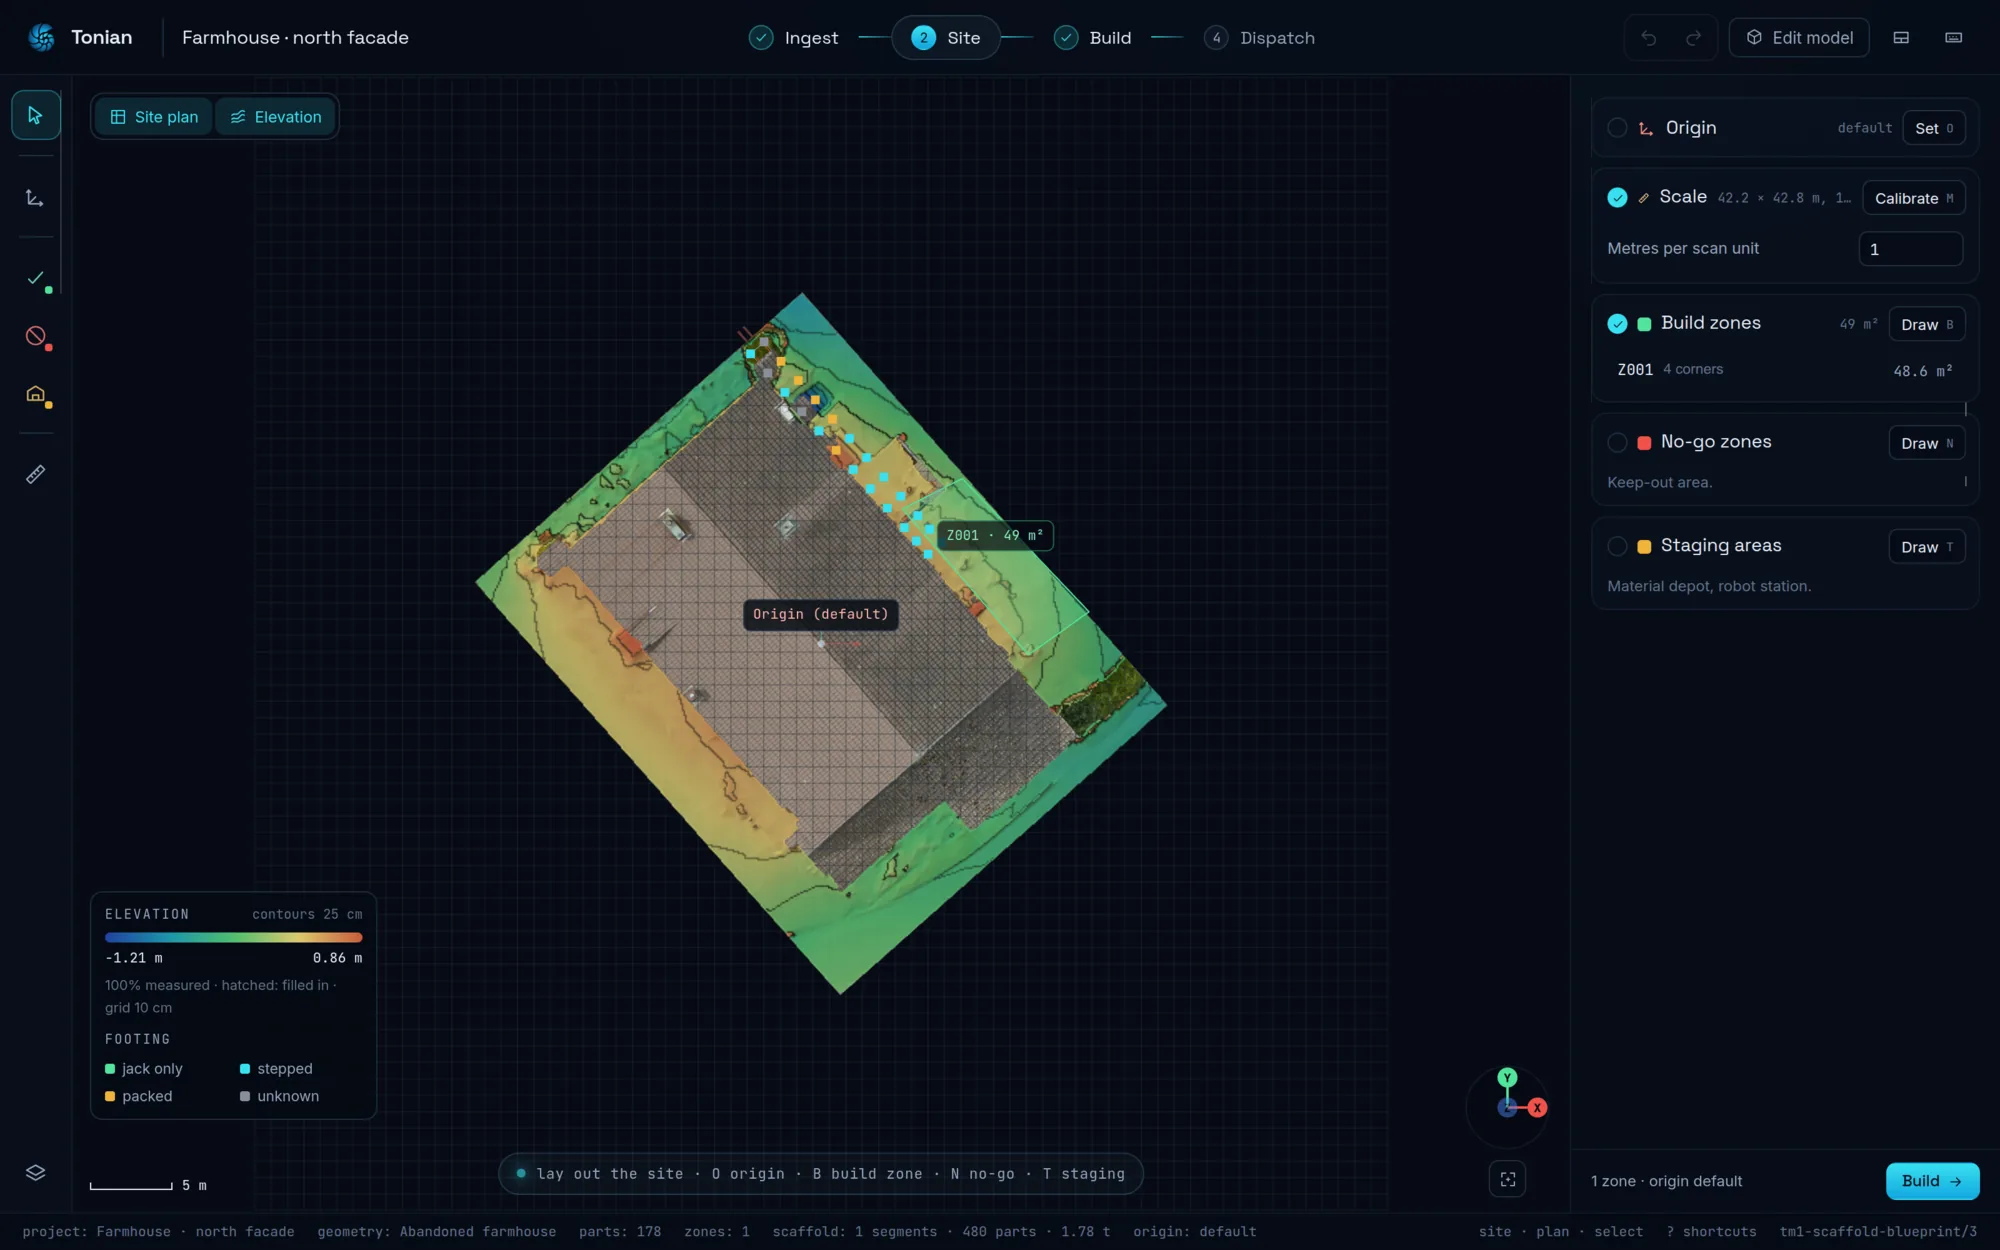Choose the build zone checkmark tool
This screenshot has height=1250, width=2000.
[x=36, y=278]
